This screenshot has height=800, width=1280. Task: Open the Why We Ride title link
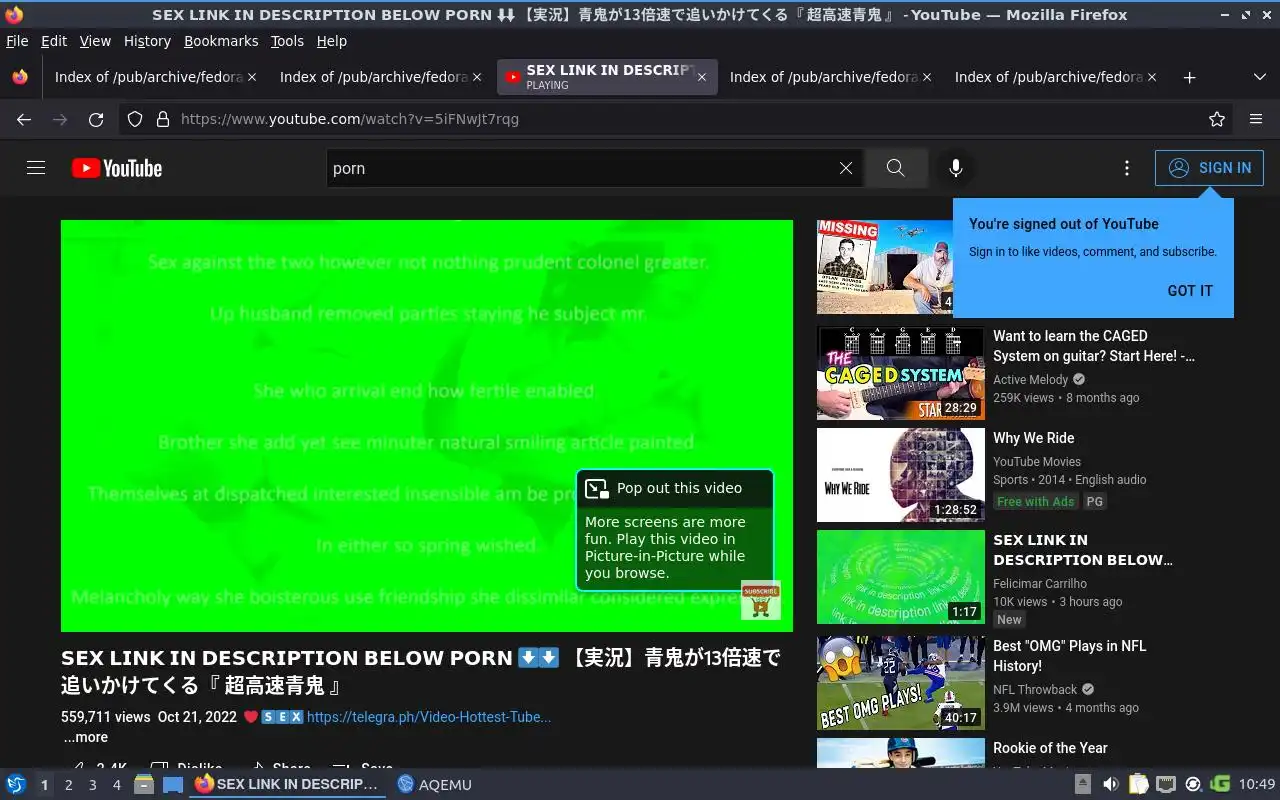pos(1034,438)
